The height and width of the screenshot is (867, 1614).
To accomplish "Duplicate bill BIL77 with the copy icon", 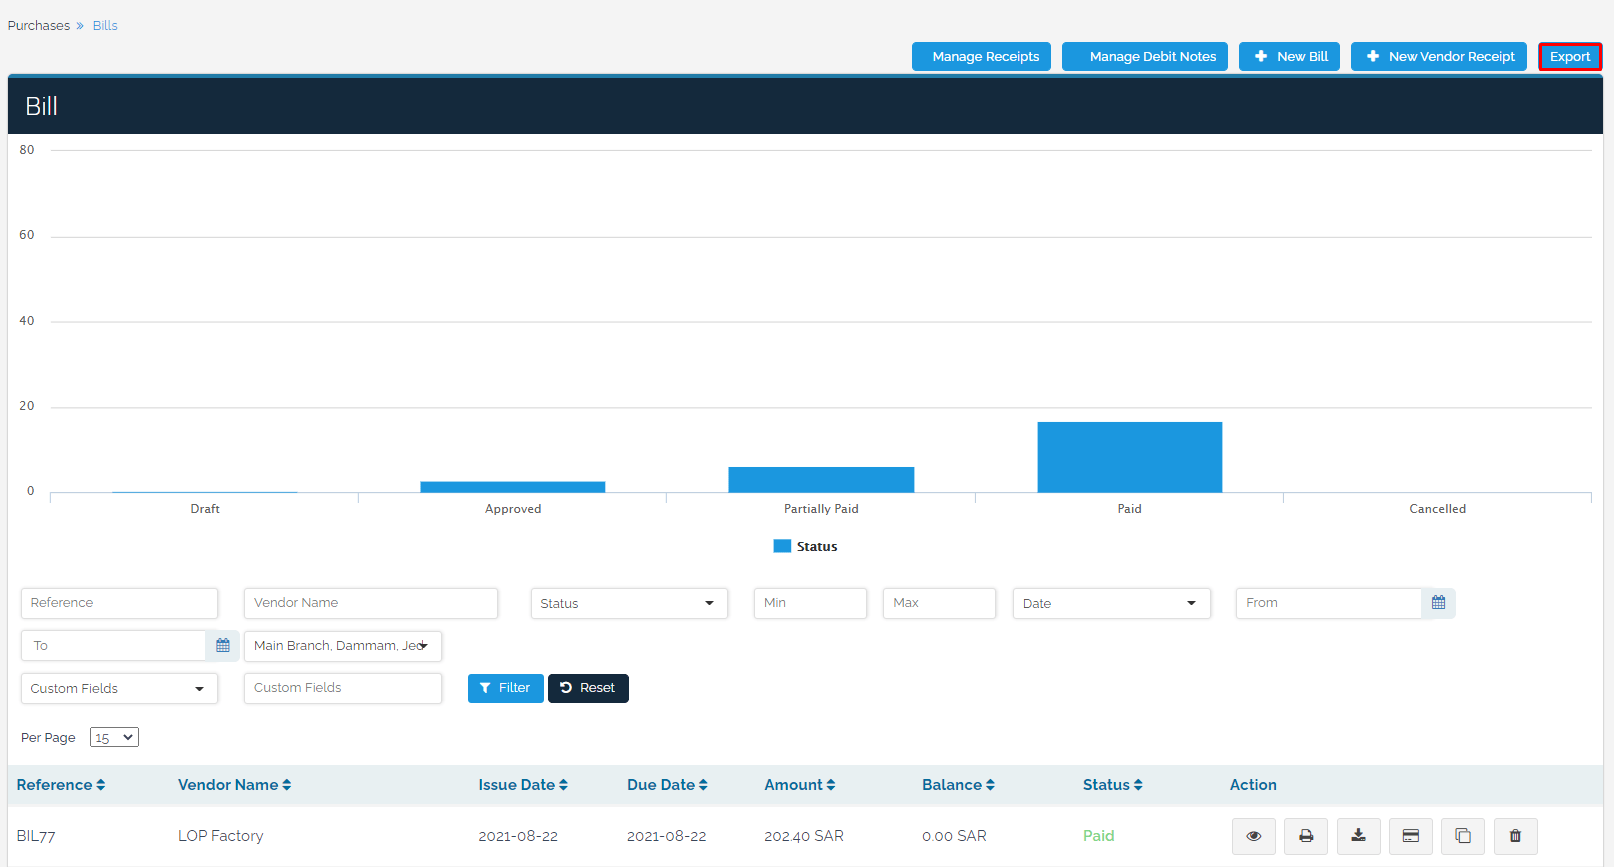I will click(x=1463, y=836).
